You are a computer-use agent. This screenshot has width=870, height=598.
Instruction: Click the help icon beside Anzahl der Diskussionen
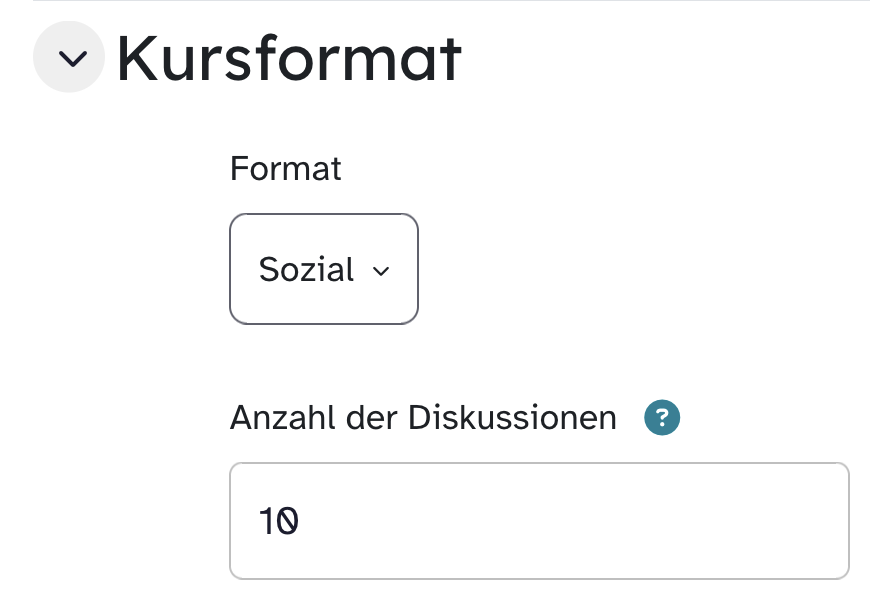662,417
